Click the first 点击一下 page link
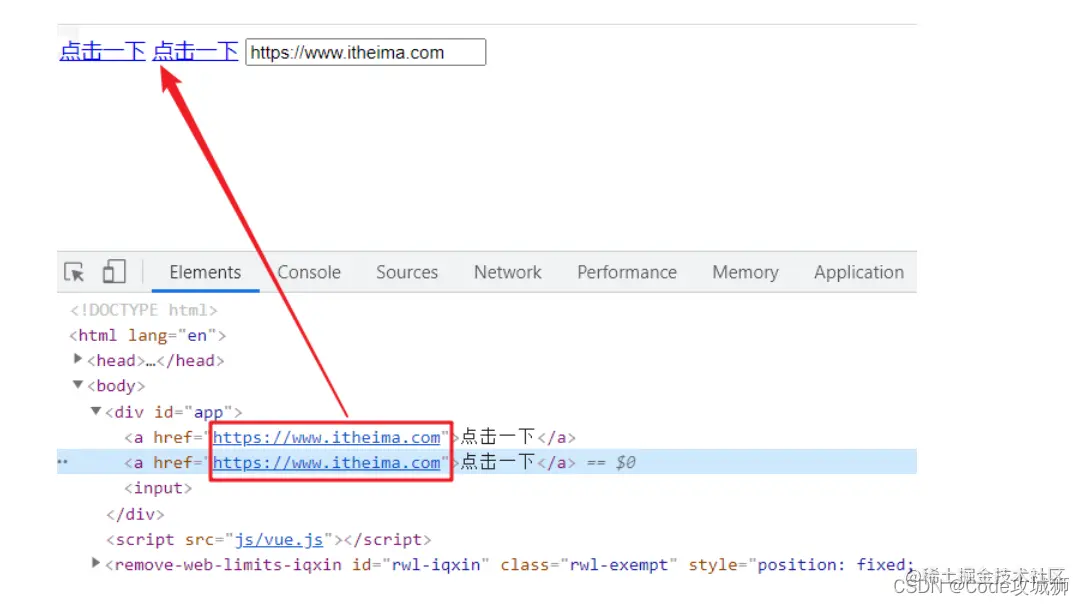 tap(102, 51)
